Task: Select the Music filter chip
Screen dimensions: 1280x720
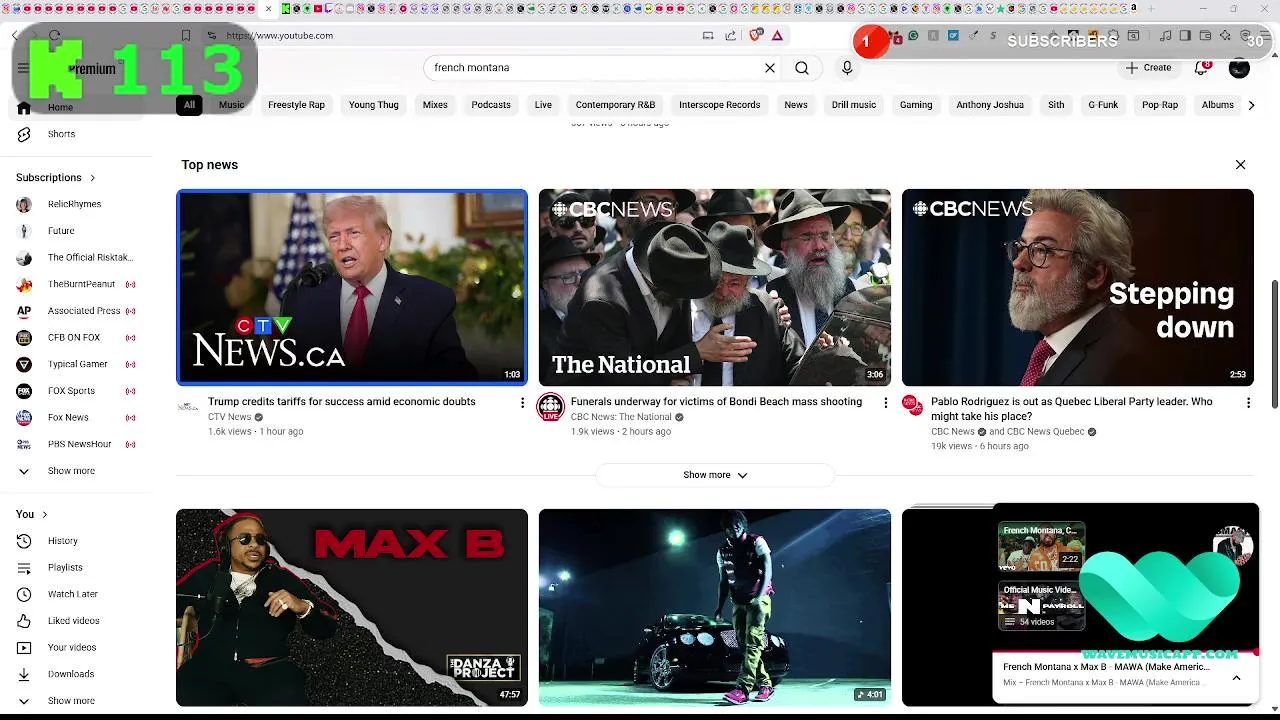Action: (231, 105)
